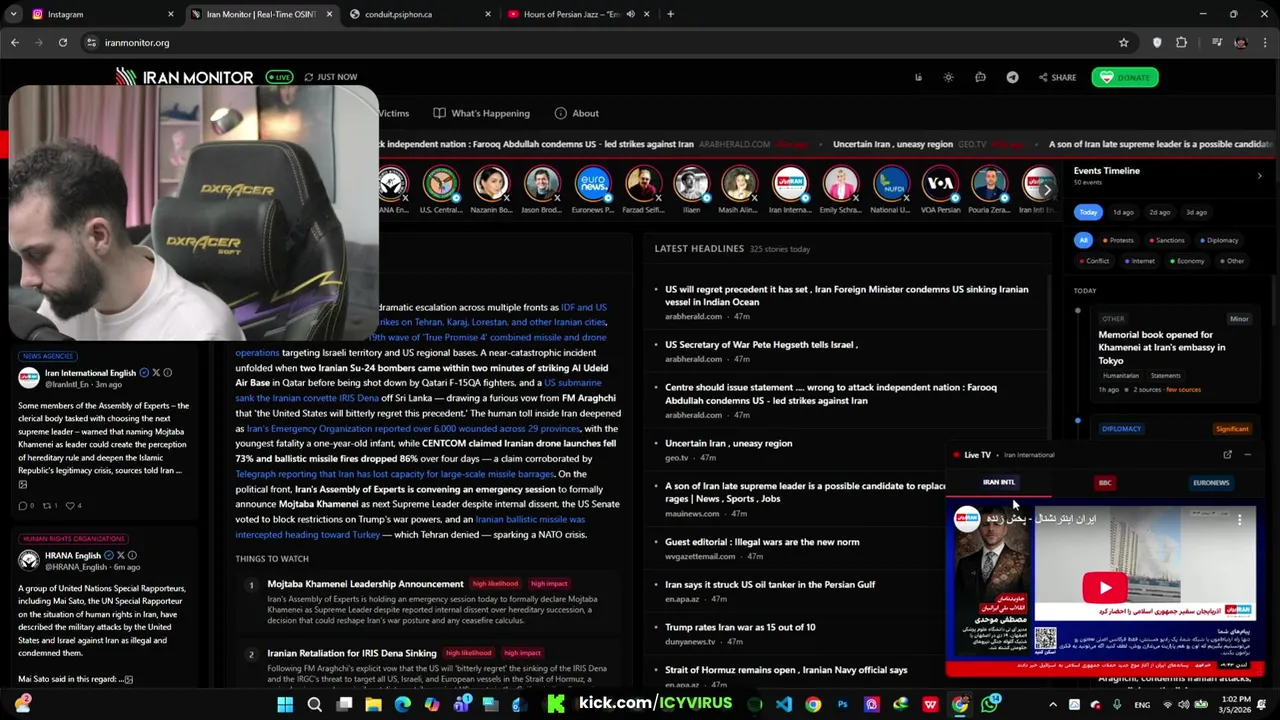The height and width of the screenshot is (720, 1280).
Task: Open the VOA Persian source avatar
Action: point(940,184)
